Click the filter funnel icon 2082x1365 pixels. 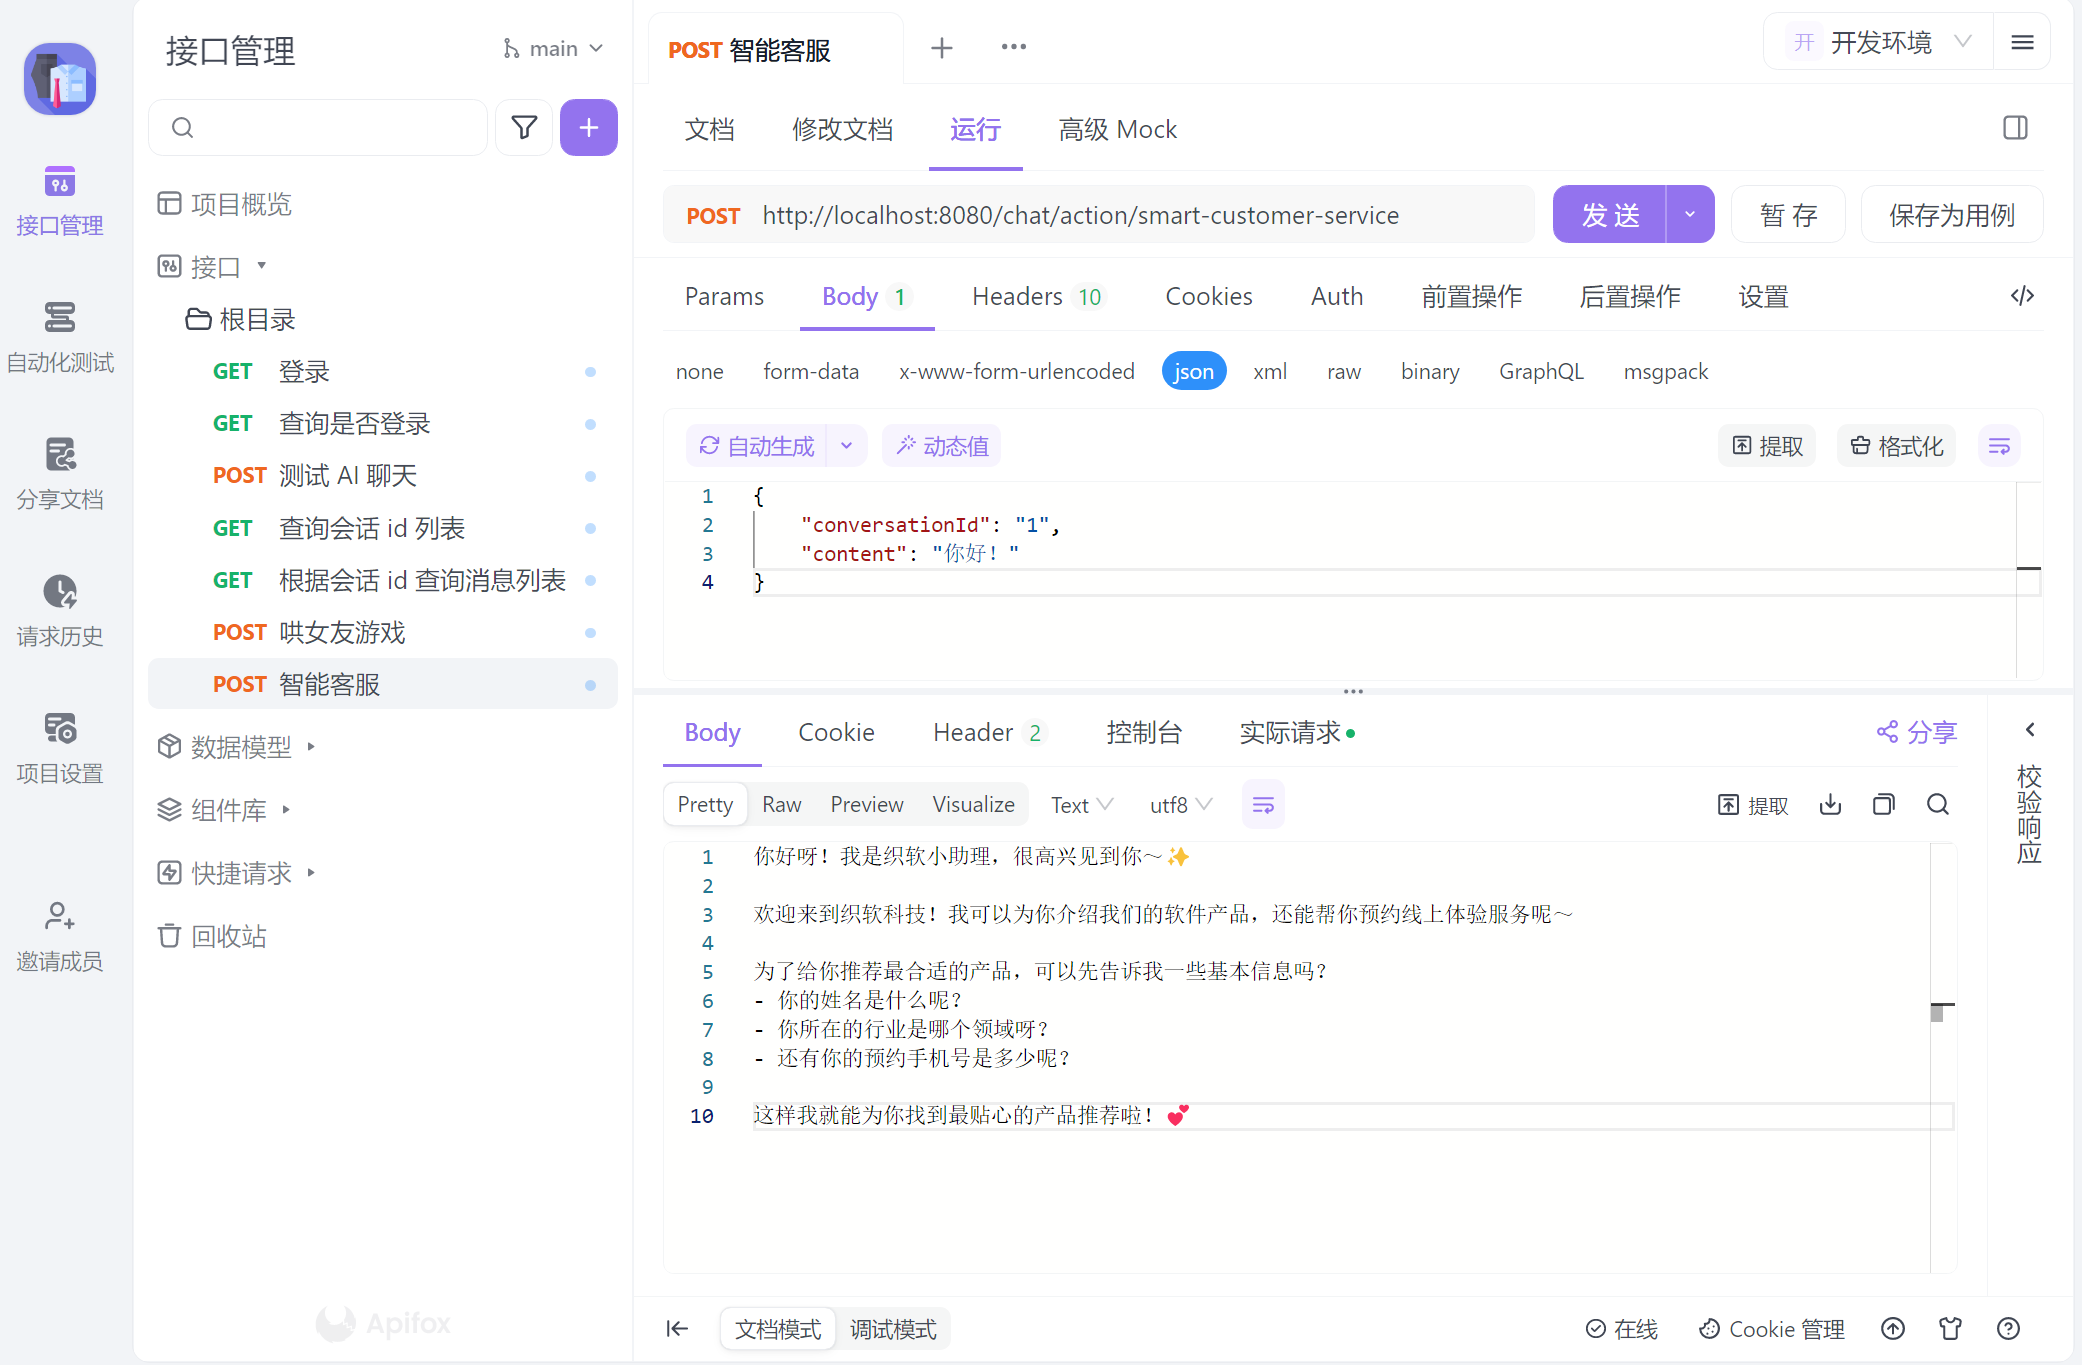tap(524, 128)
